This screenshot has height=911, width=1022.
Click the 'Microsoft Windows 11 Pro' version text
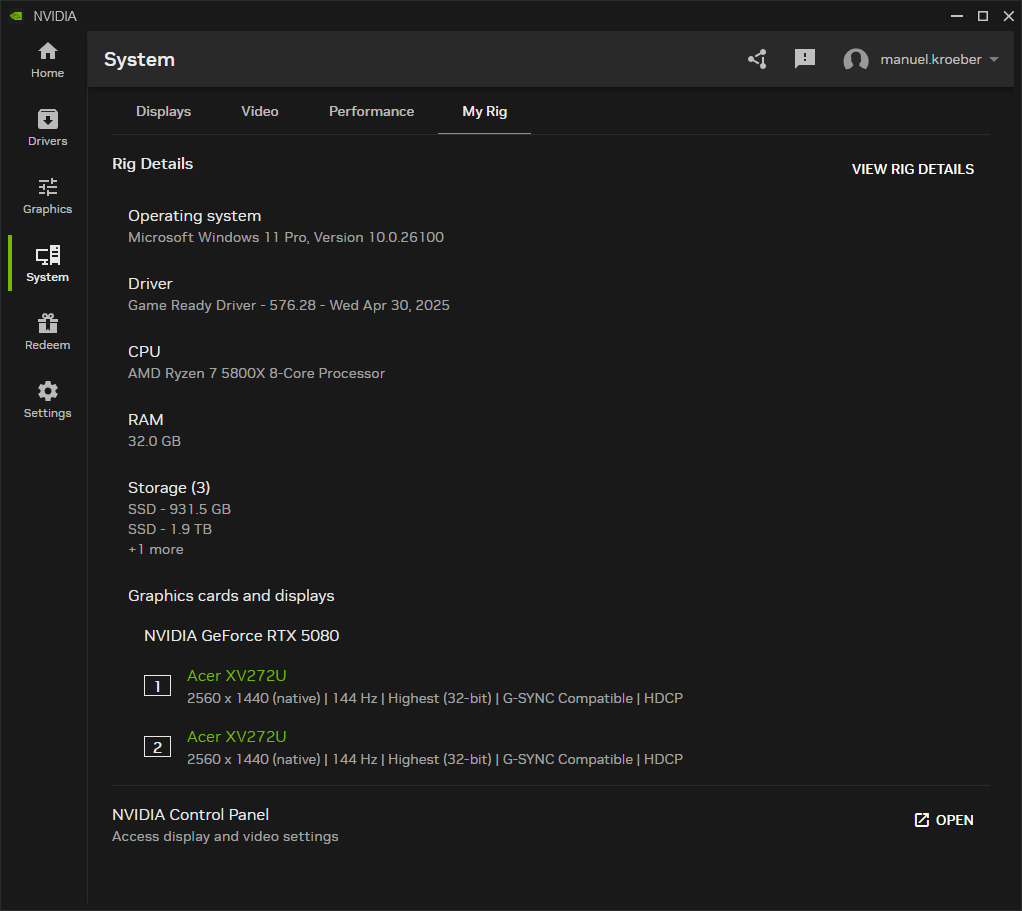(285, 237)
